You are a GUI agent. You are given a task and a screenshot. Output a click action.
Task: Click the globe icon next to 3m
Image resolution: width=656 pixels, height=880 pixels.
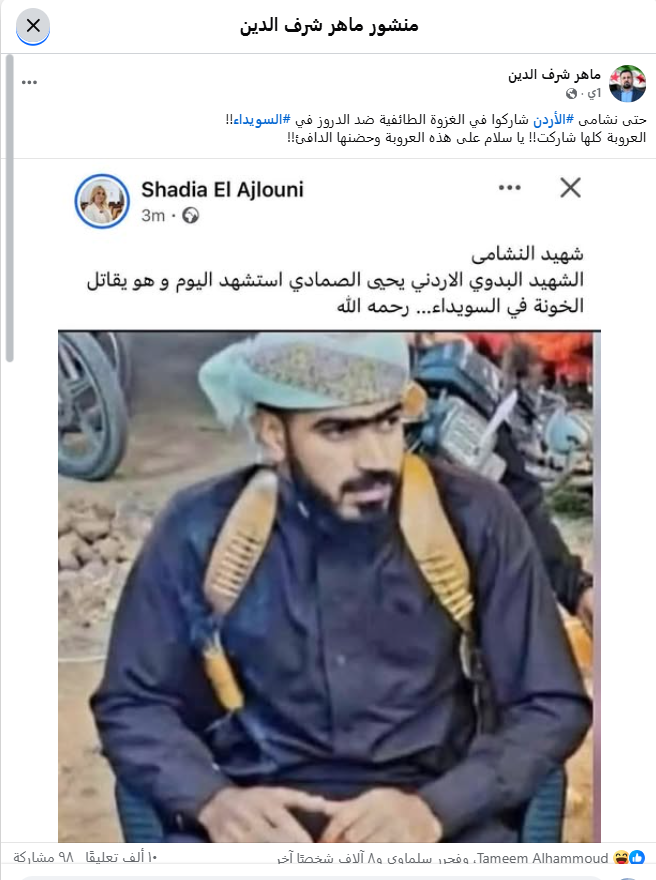click(x=191, y=216)
